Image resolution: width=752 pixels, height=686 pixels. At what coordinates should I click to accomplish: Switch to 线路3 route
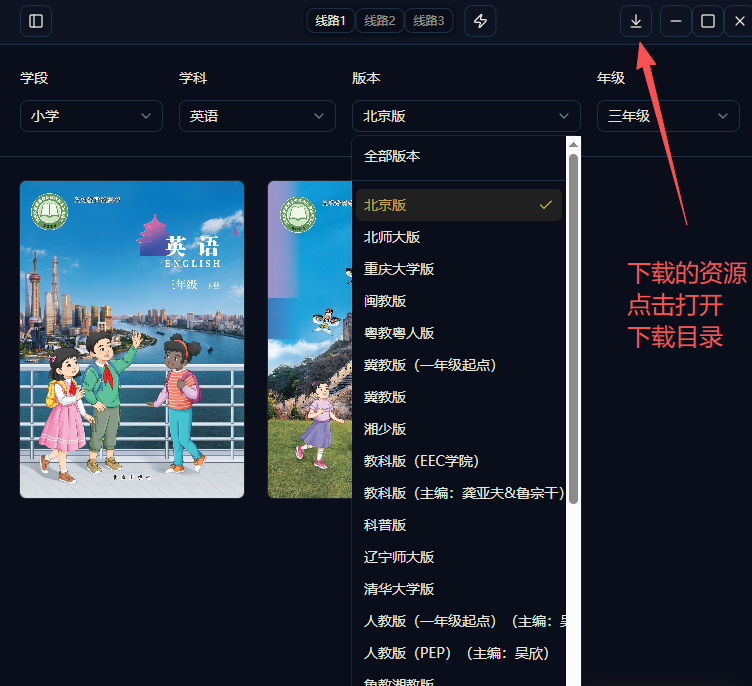[x=429, y=21]
